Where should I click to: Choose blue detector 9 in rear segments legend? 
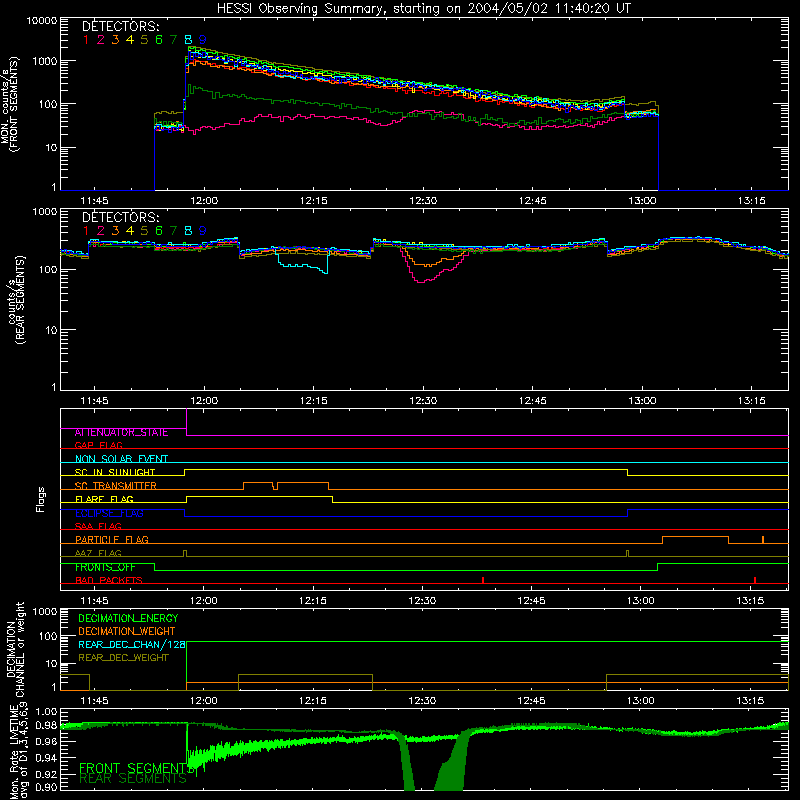[203, 231]
